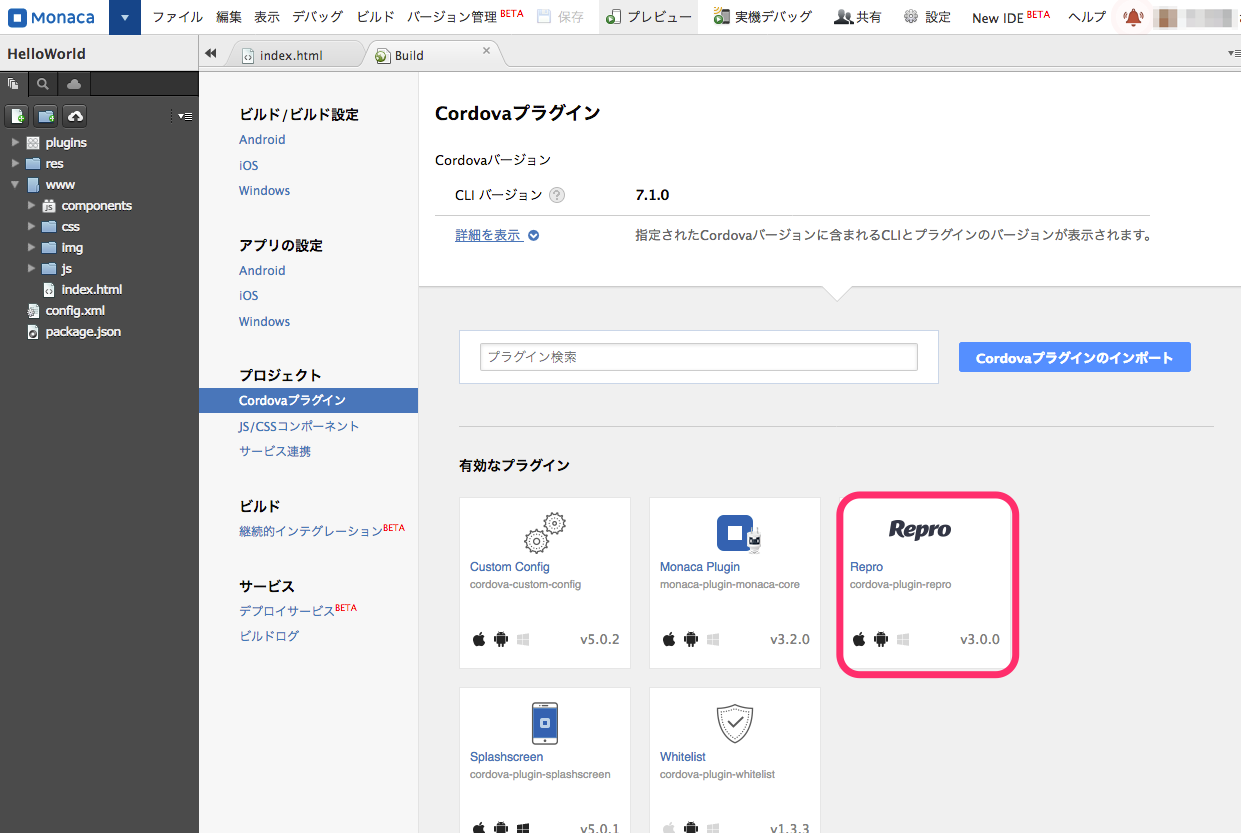Open the ヘルプ menu

coord(1087,17)
